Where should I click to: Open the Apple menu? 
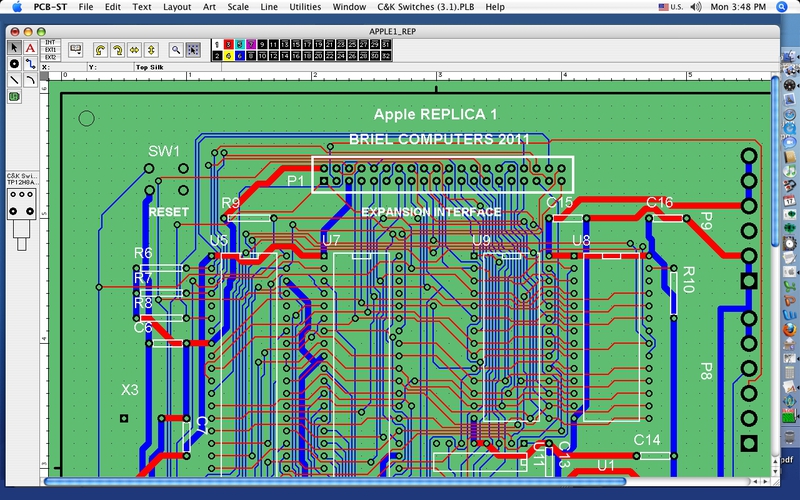[17, 7]
